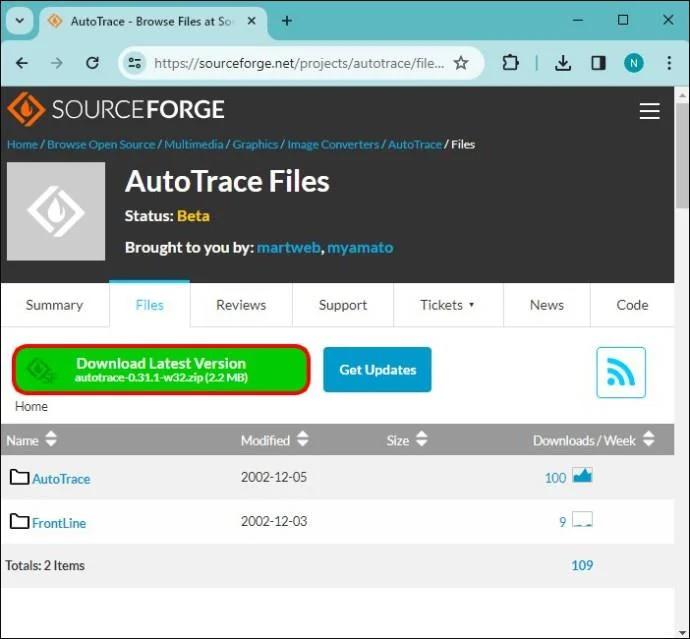This screenshot has width=690, height=639.
Task: Click the AutoTrace breadcrumb link
Action: point(415,144)
